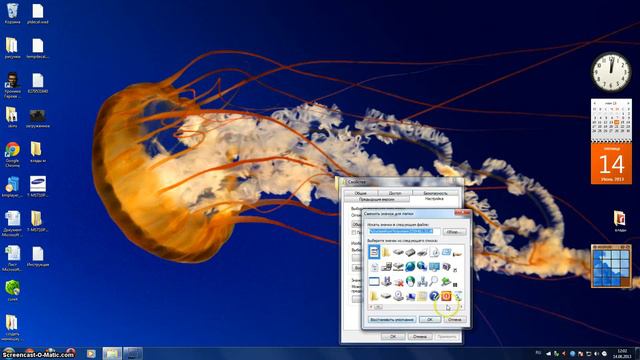
Task: Select the drive with red X icon
Action: click(x=398, y=281)
